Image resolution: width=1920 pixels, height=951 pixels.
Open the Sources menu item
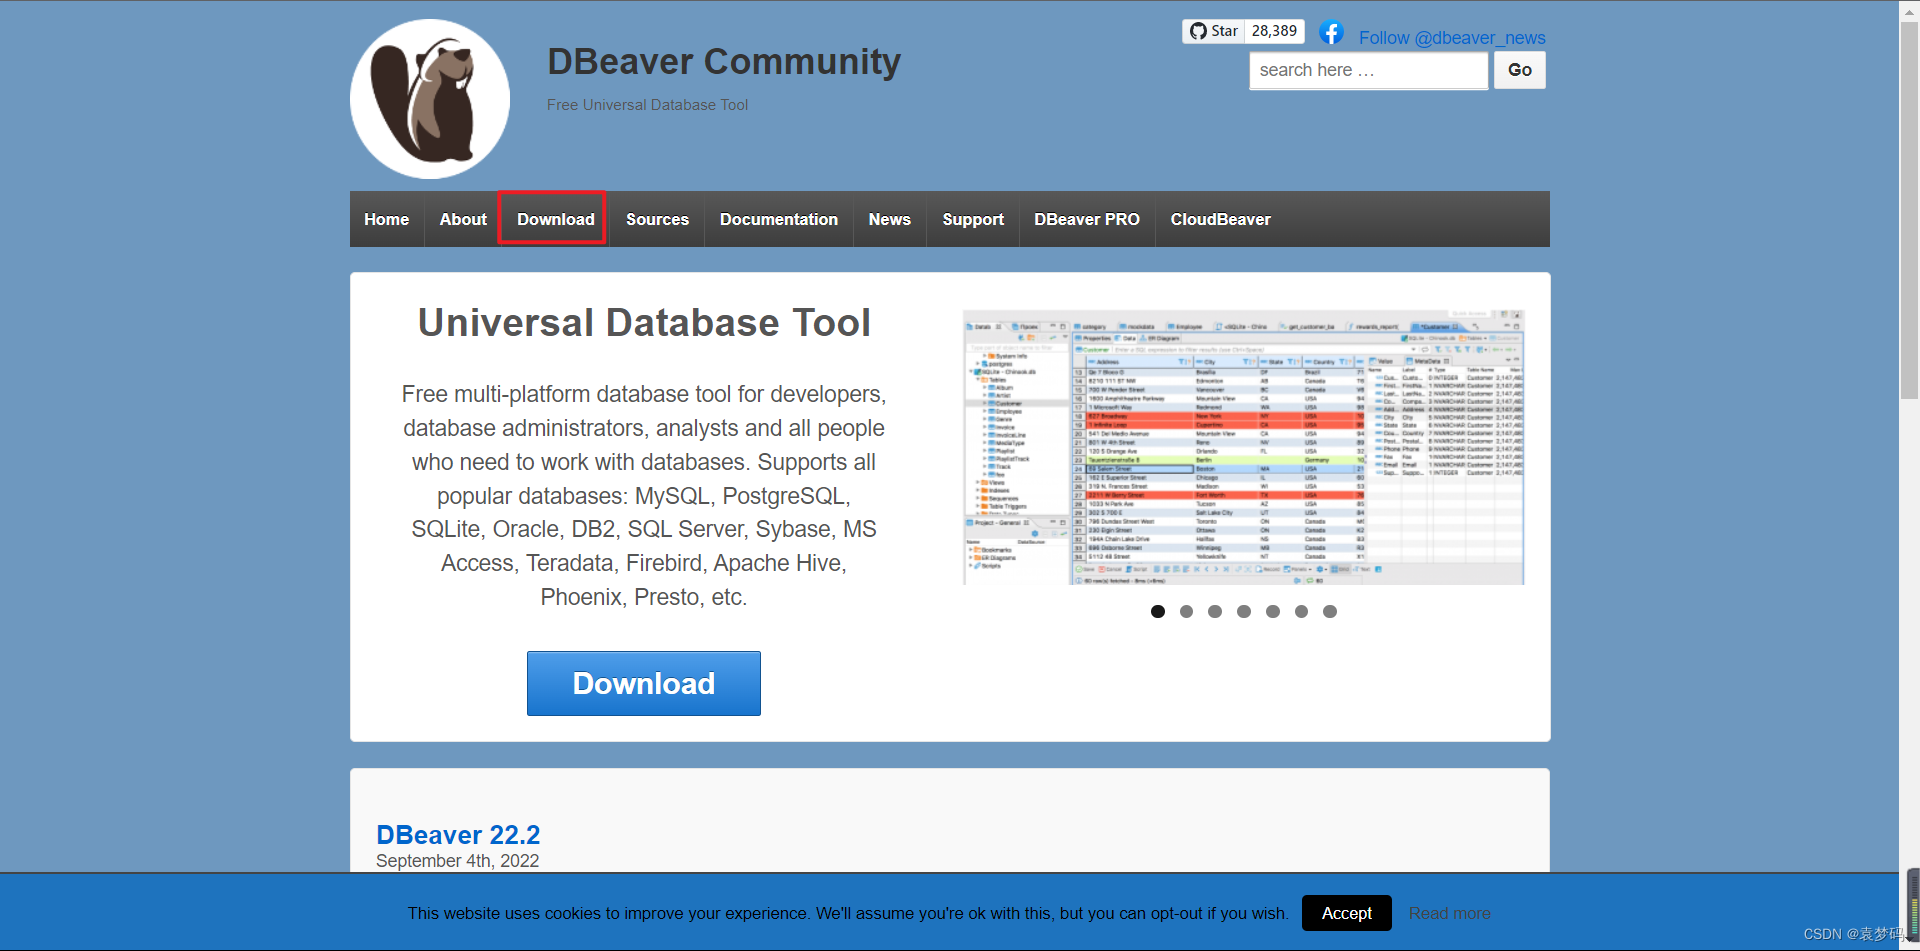(x=657, y=219)
